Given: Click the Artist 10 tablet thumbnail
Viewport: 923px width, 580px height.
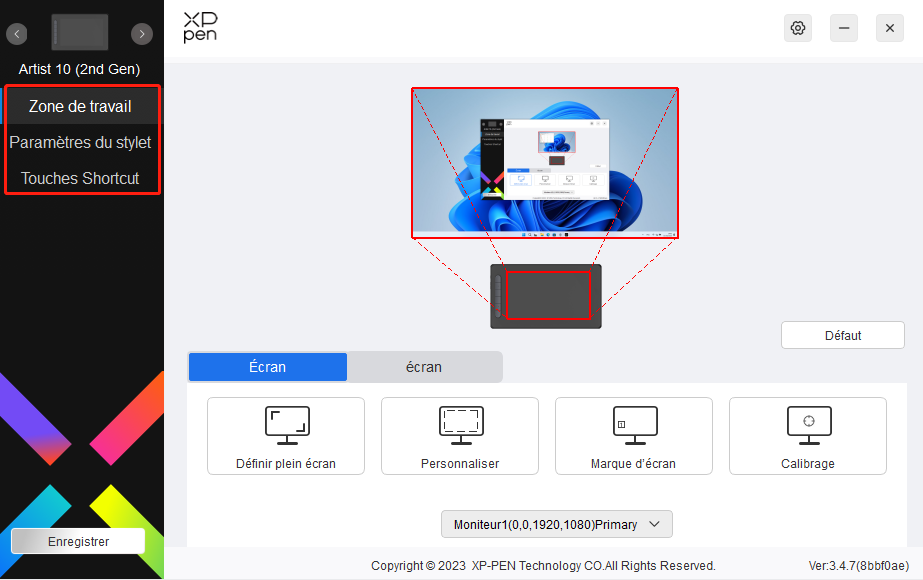Looking at the screenshot, I should [x=80, y=33].
